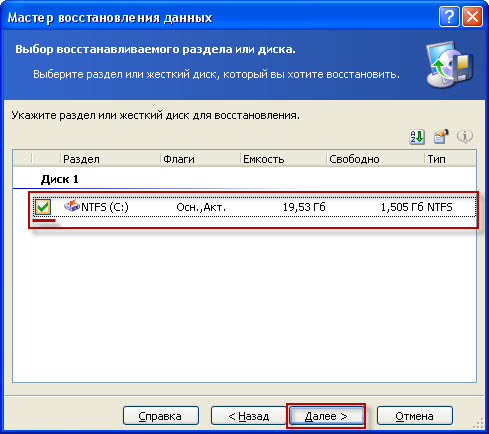Screen dimensions: 489x434
Task: Click the restore wizard header image
Action: click(x=450, y=65)
